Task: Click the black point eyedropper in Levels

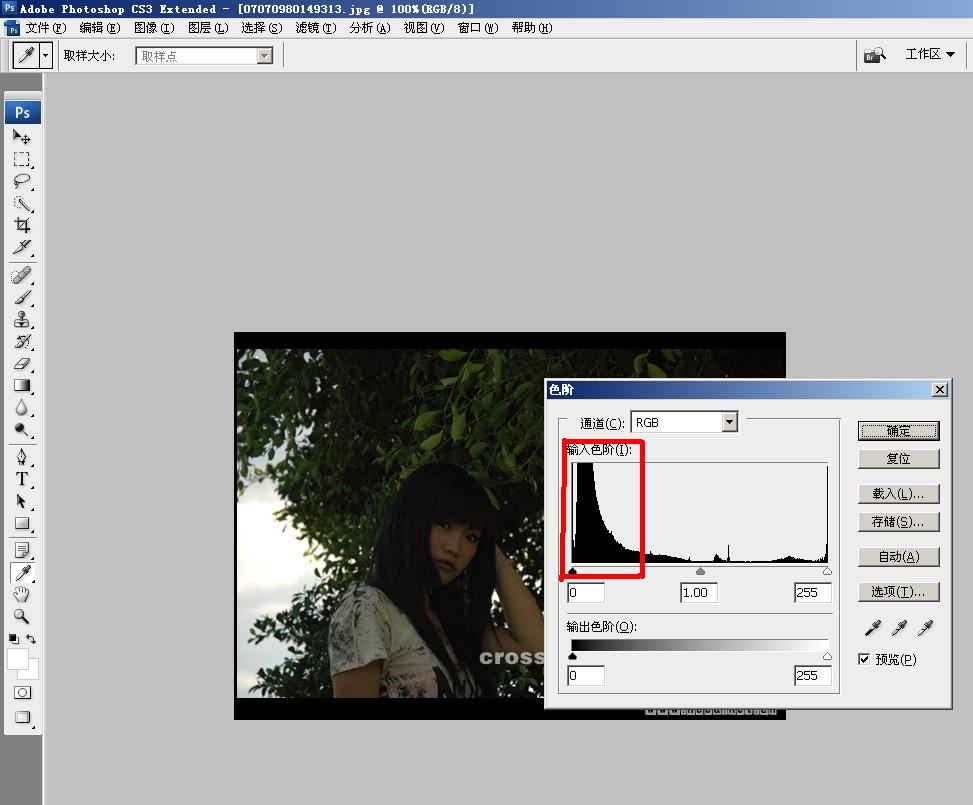Action: pyautogui.click(x=873, y=628)
